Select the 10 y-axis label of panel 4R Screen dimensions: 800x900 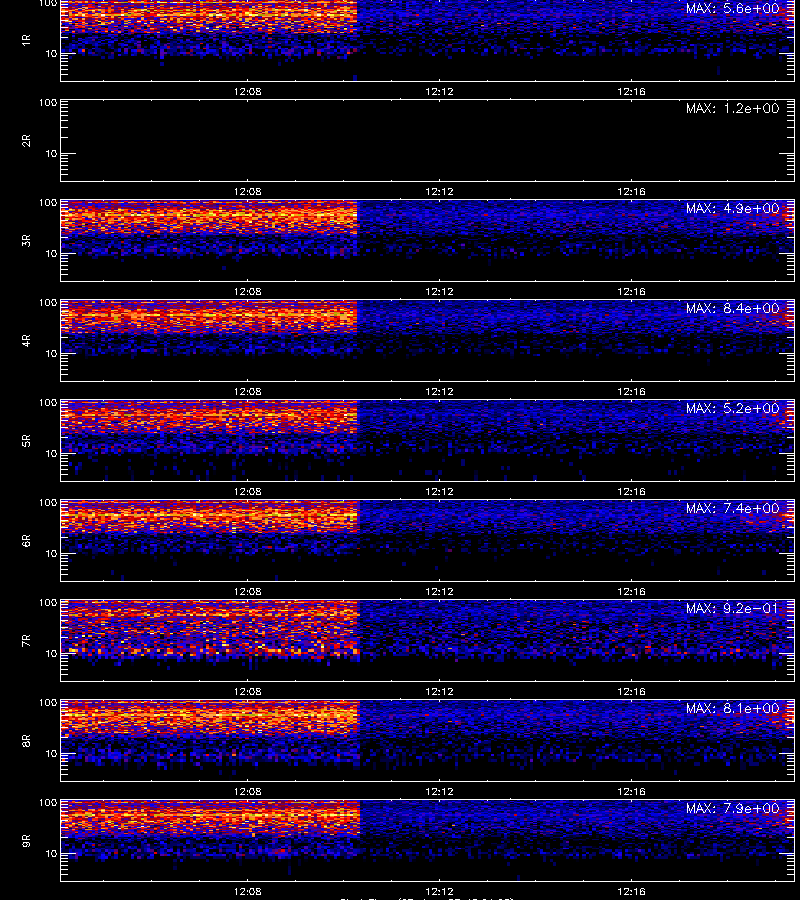51,354
